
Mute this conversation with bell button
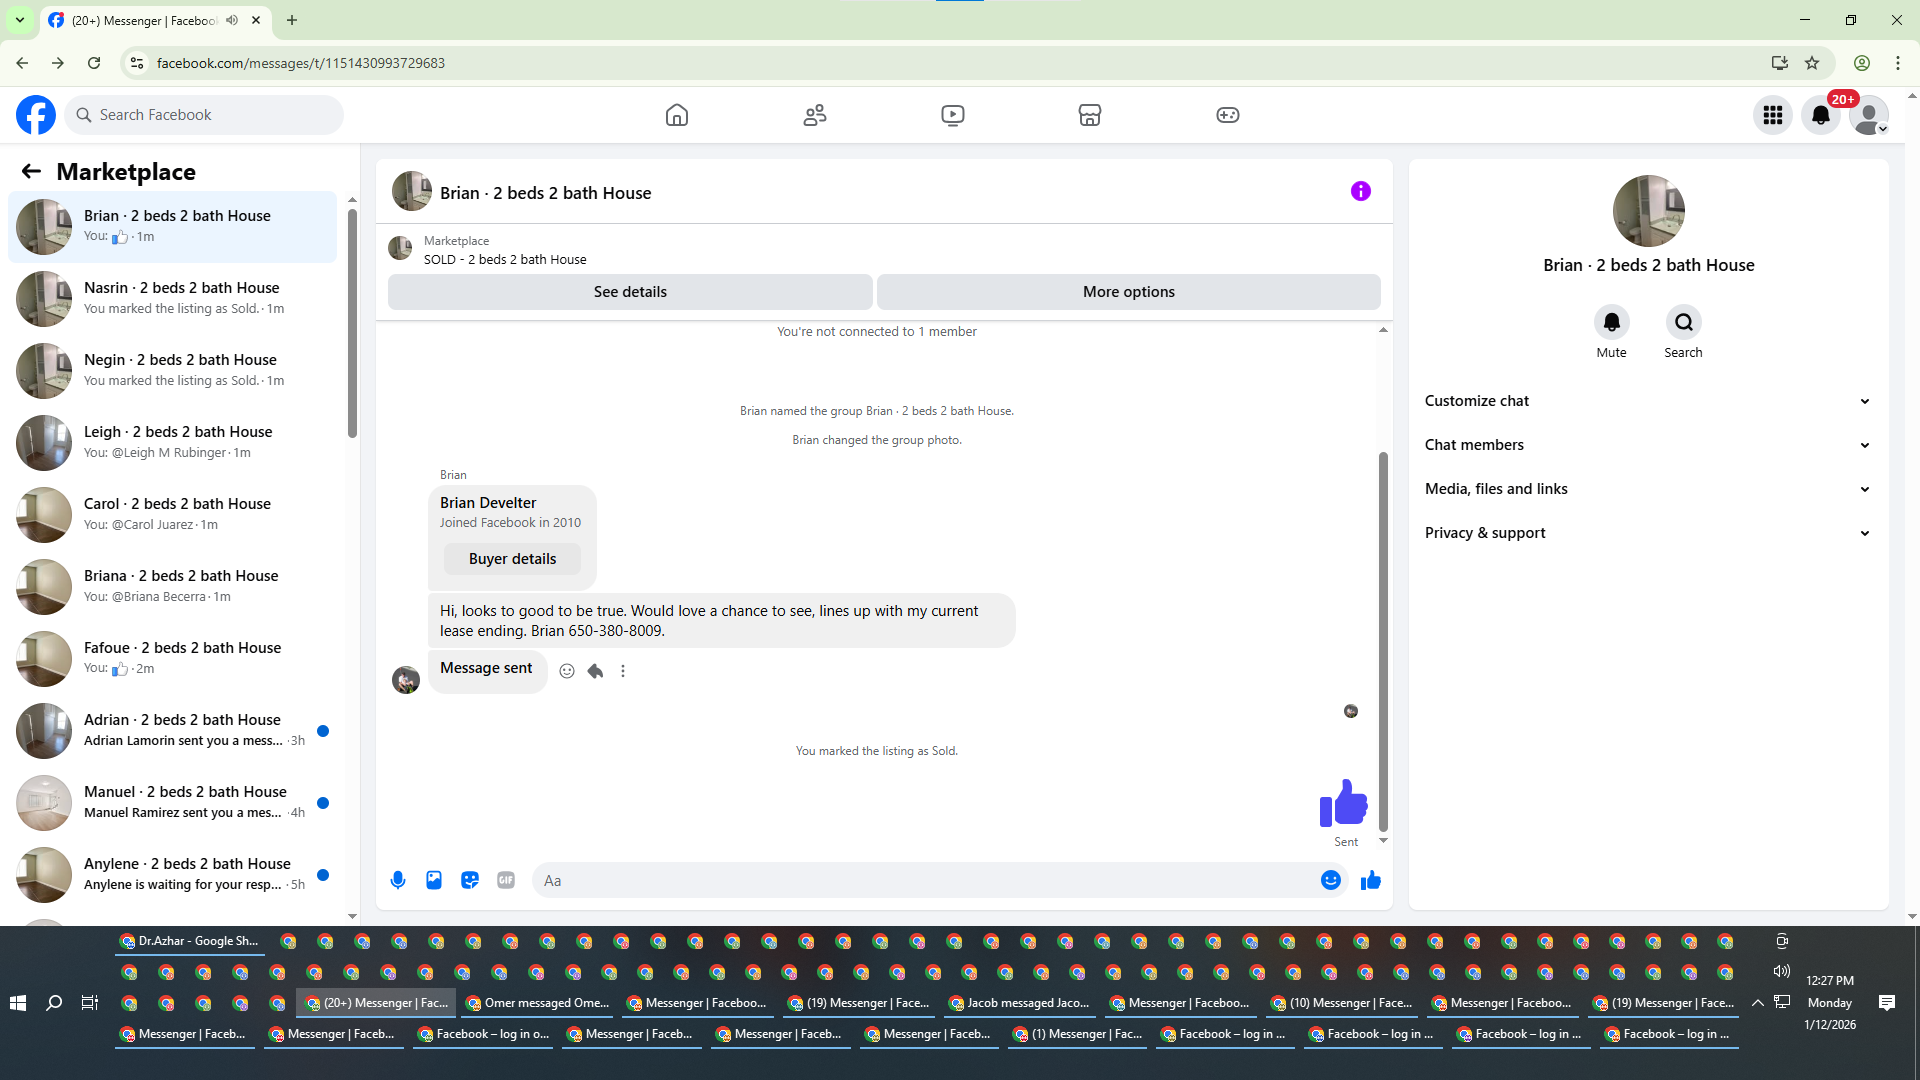pos(1611,322)
